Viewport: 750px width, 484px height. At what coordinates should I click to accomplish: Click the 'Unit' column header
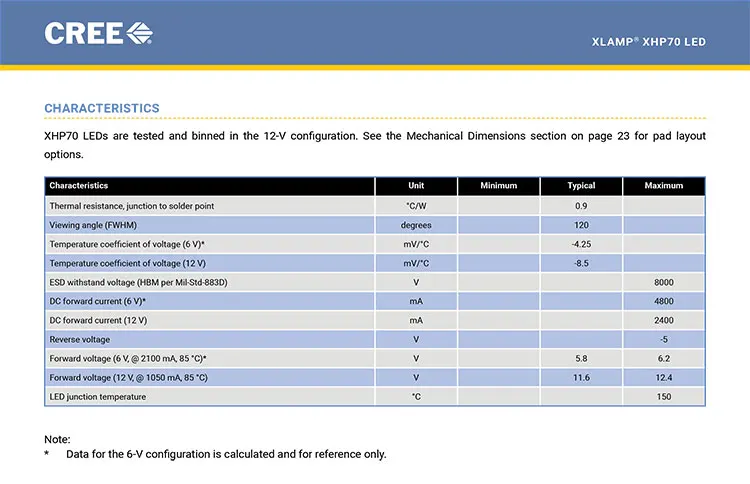click(x=416, y=186)
